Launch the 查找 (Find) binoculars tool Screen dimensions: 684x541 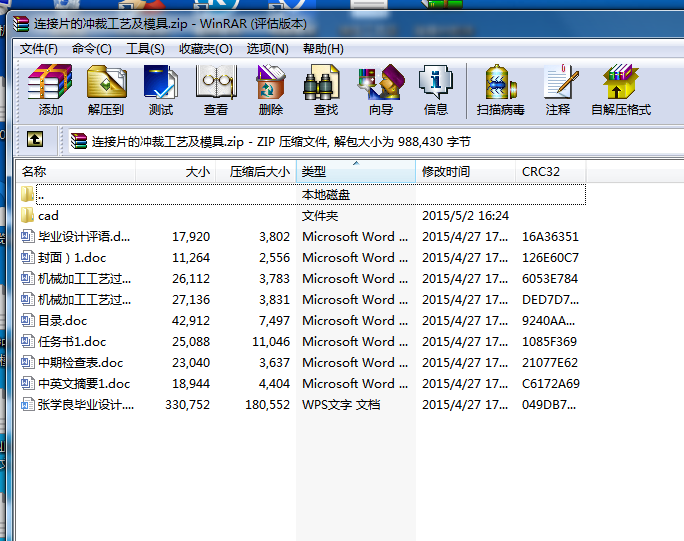coord(325,90)
